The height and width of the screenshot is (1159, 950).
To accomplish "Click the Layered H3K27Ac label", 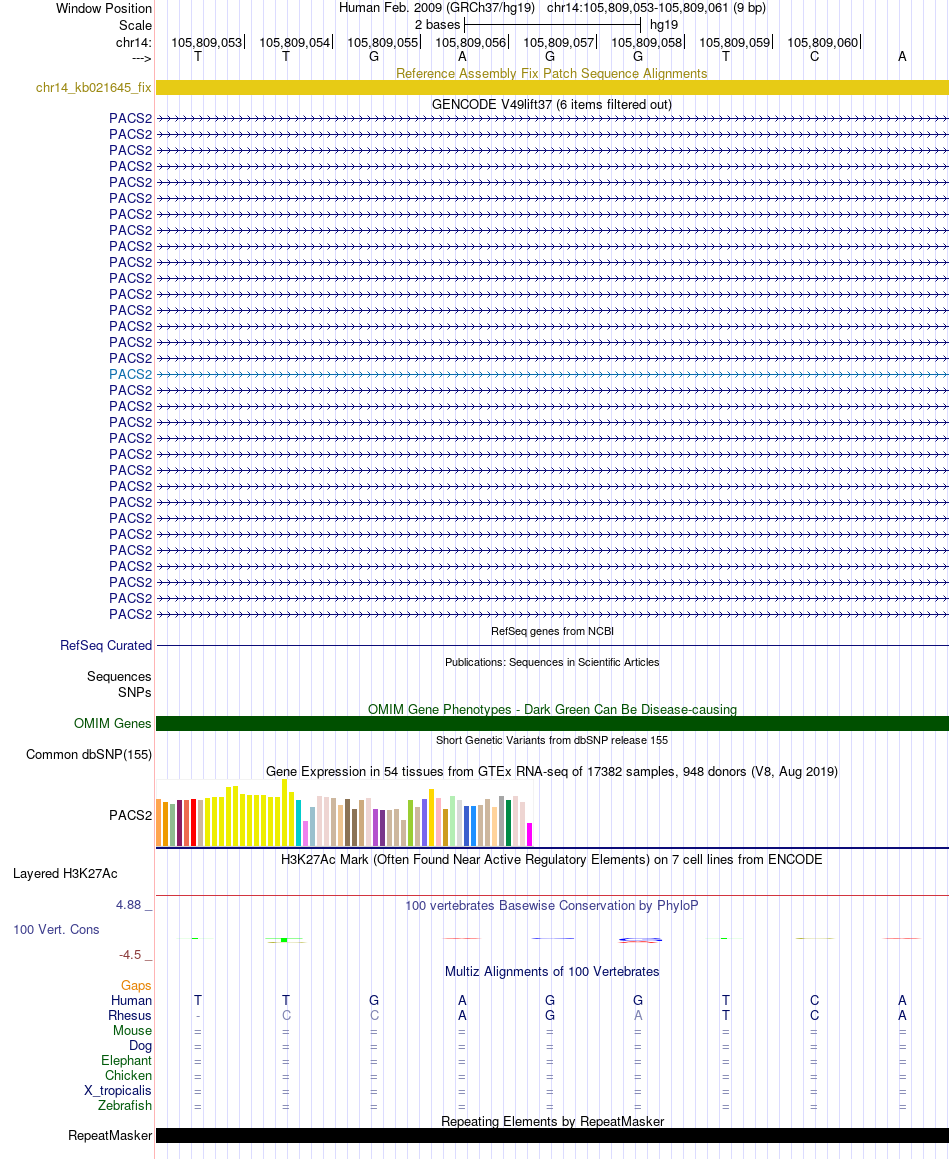I will (x=65, y=874).
